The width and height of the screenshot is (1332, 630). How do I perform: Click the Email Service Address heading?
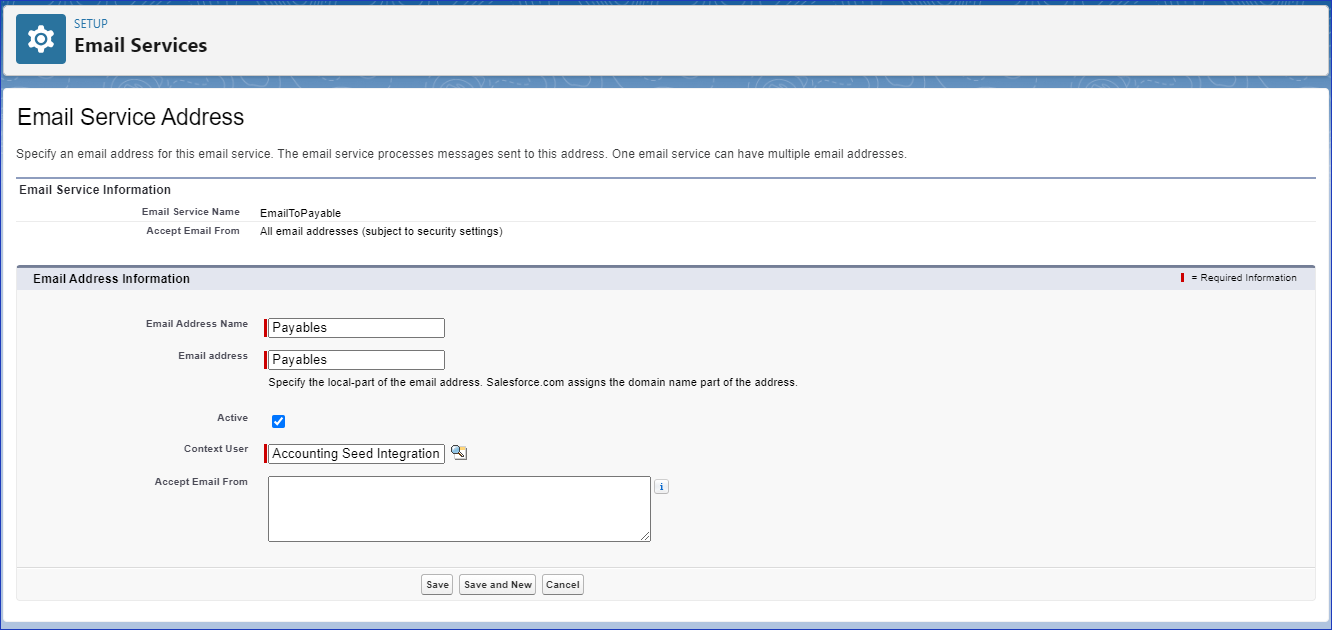(131, 117)
